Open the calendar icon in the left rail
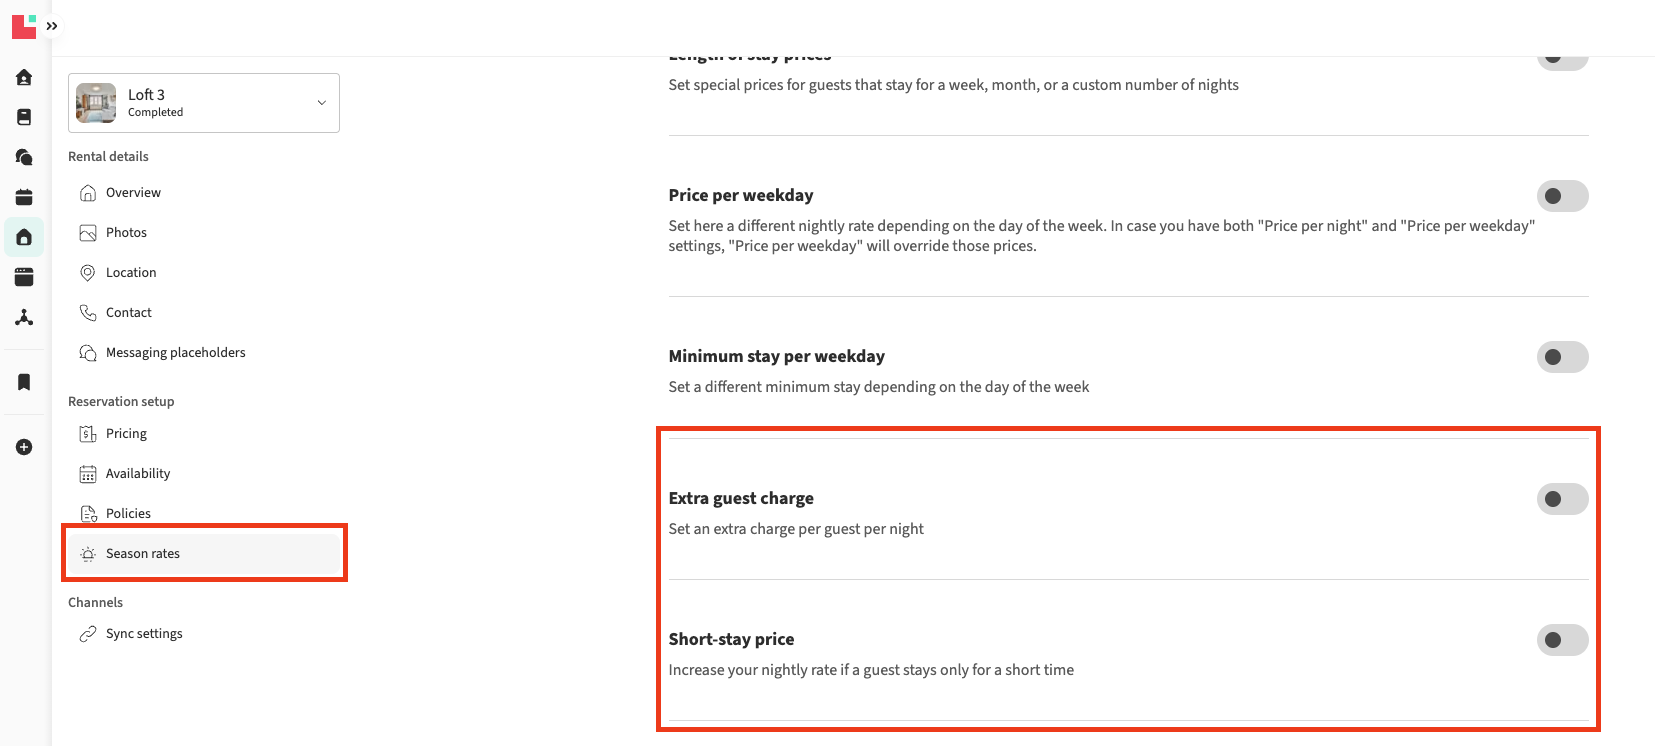 pos(24,197)
